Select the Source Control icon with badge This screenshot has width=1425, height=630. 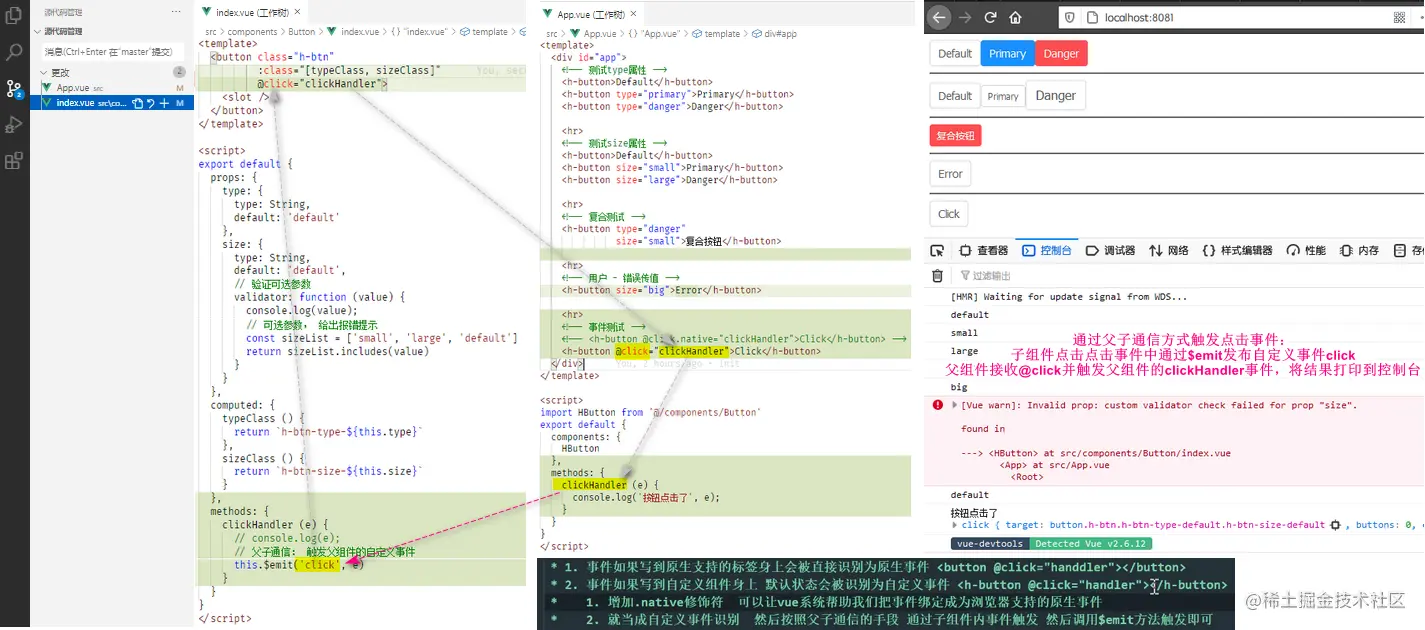coord(14,89)
